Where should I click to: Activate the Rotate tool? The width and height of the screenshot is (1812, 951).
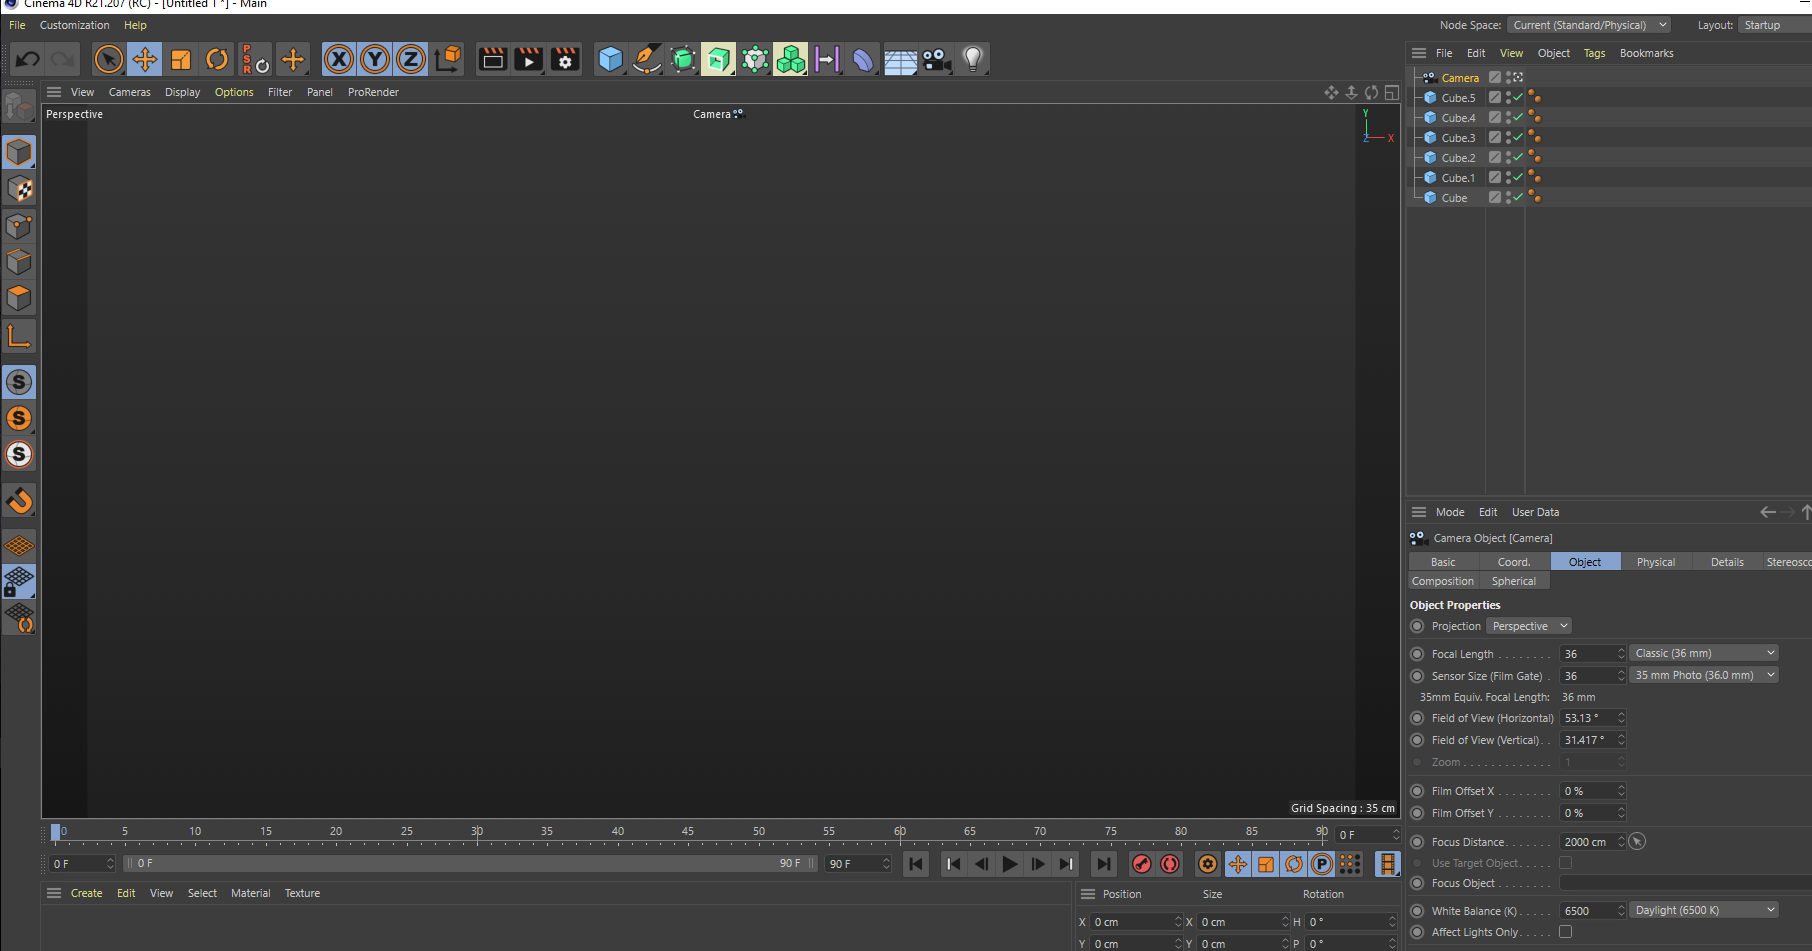[x=217, y=59]
